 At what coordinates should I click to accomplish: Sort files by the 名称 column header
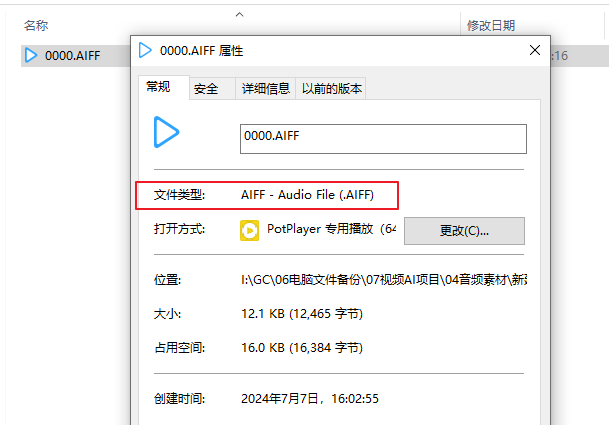click(x=36, y=25)
